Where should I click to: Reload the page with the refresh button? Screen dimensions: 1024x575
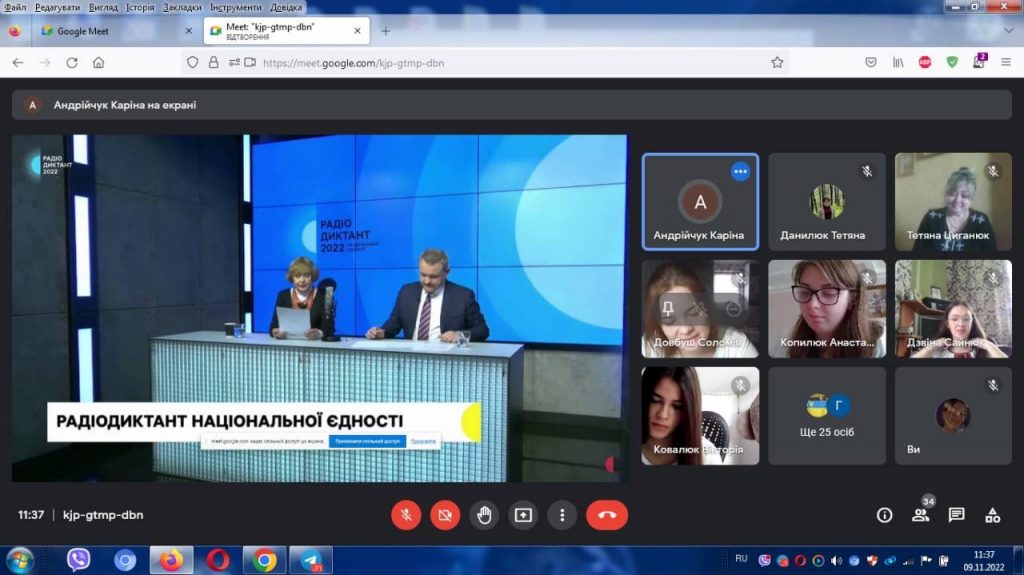72,62
